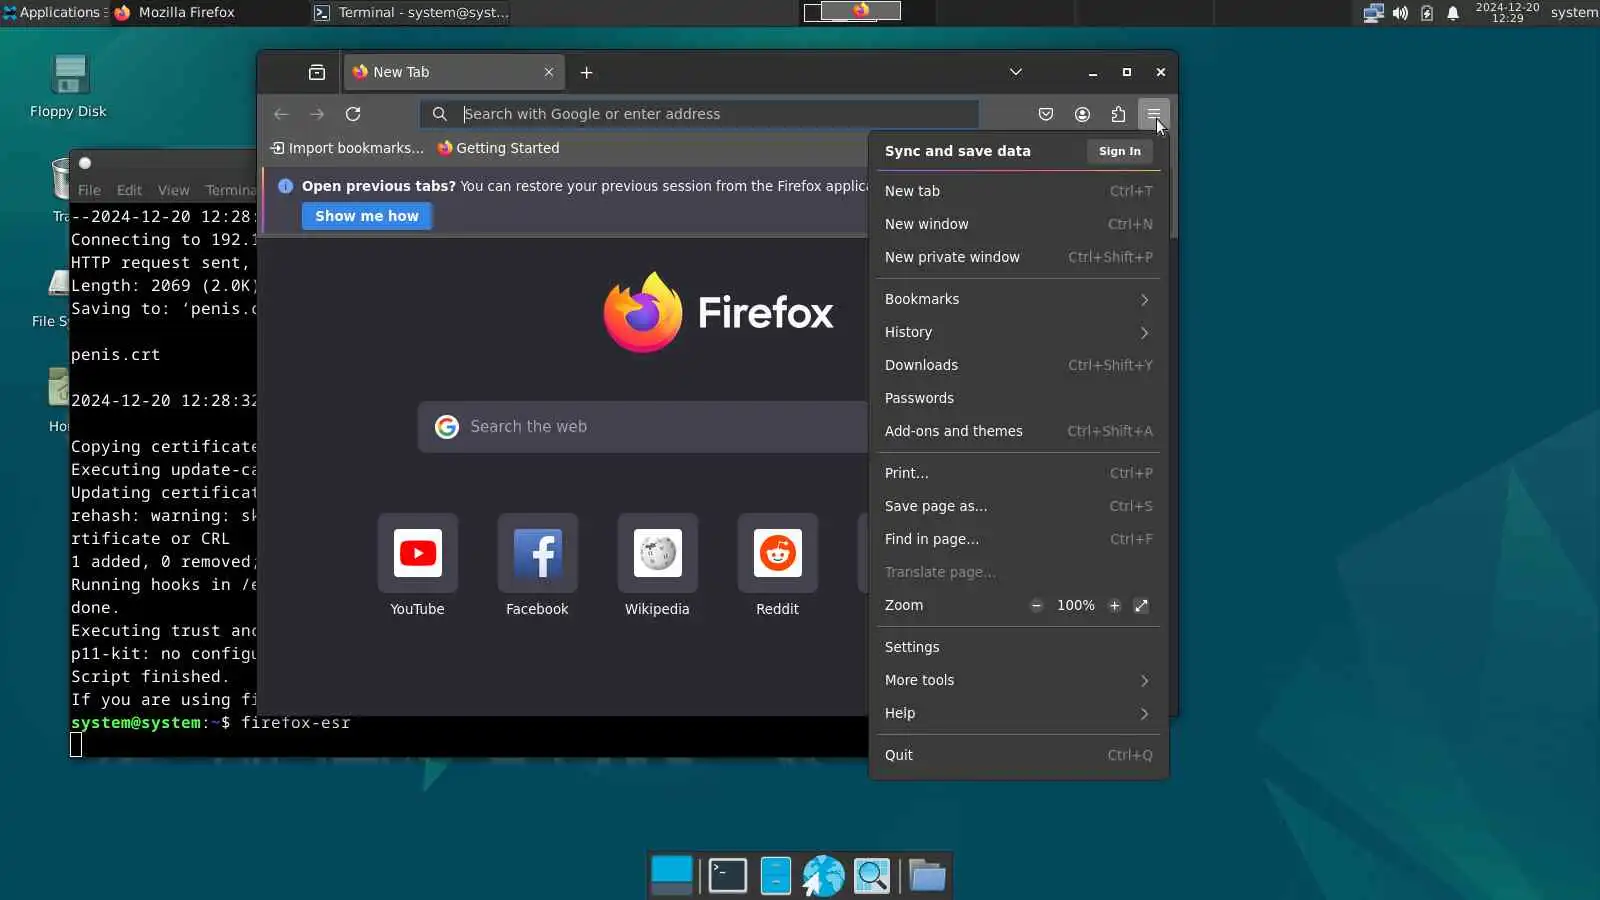The height and width of the screenshot is (900, 1600).
Task: Expand the Help submenu
Action: [1019, 713]
